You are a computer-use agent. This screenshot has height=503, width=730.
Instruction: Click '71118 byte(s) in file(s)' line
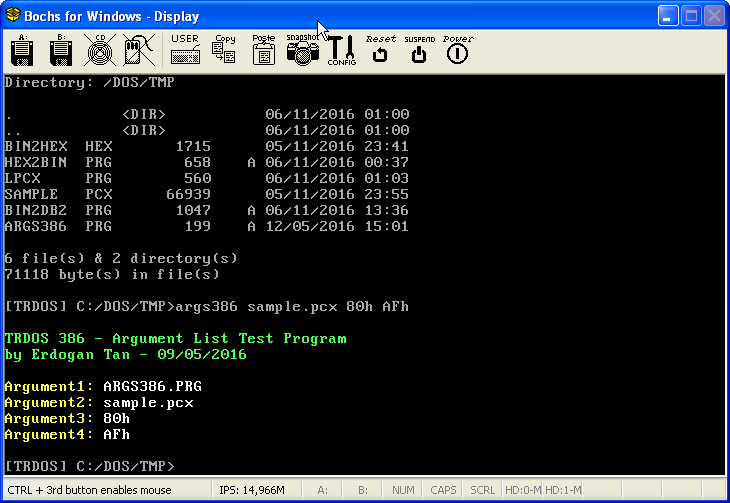[x=112, y=274]
